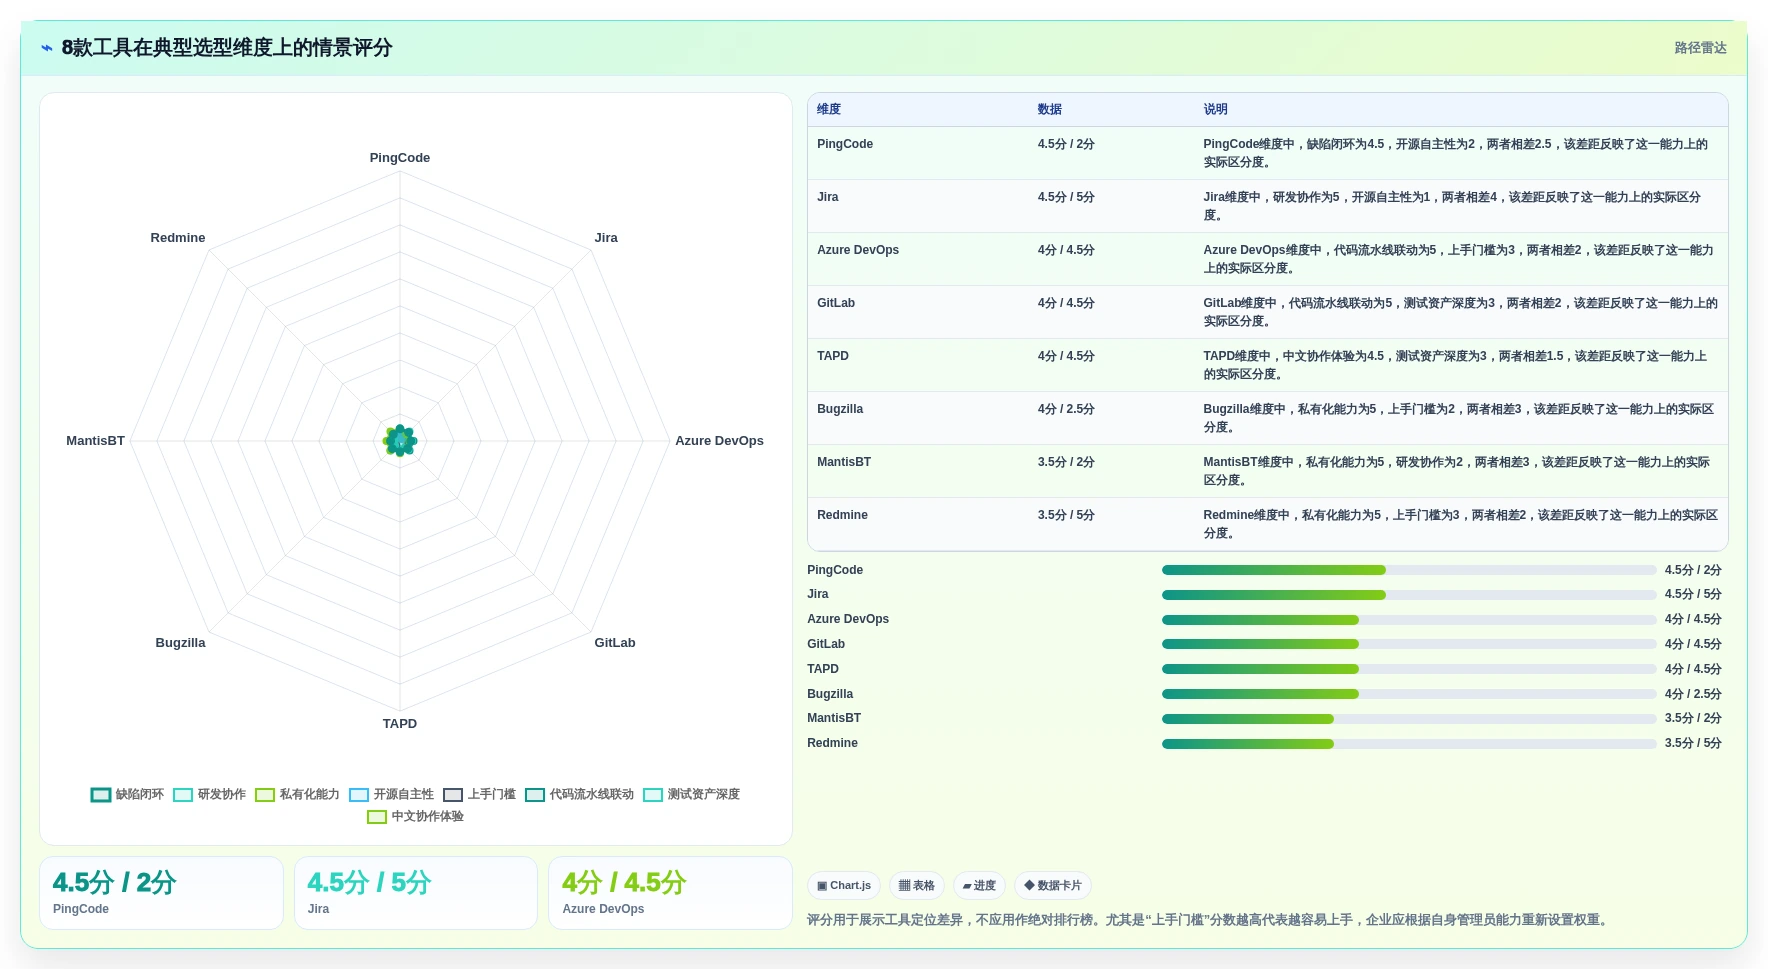Click the PingCode label beside its progress bar
Image resolution: width=1768 pixels, height=969 pixels.
tap(835, 570)
